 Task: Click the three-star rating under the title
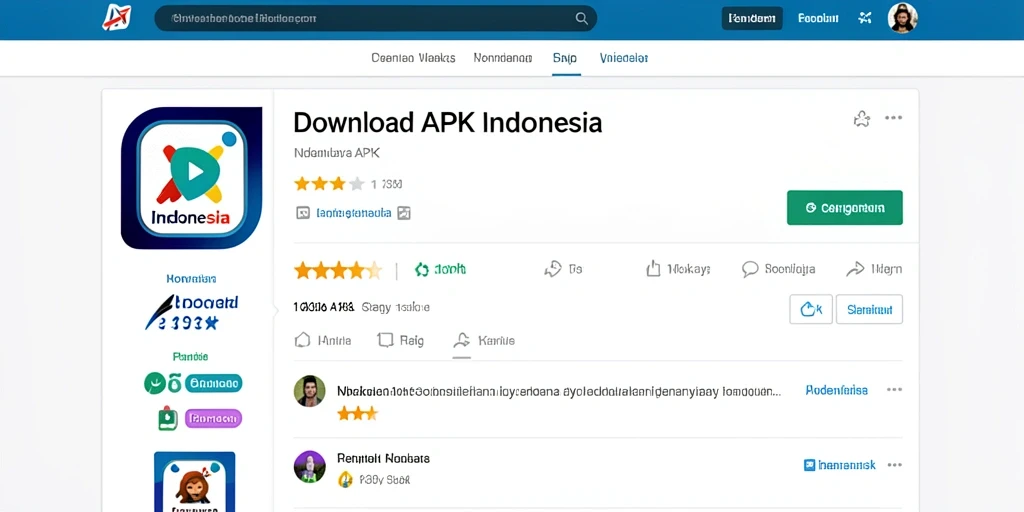coord(328,184)
